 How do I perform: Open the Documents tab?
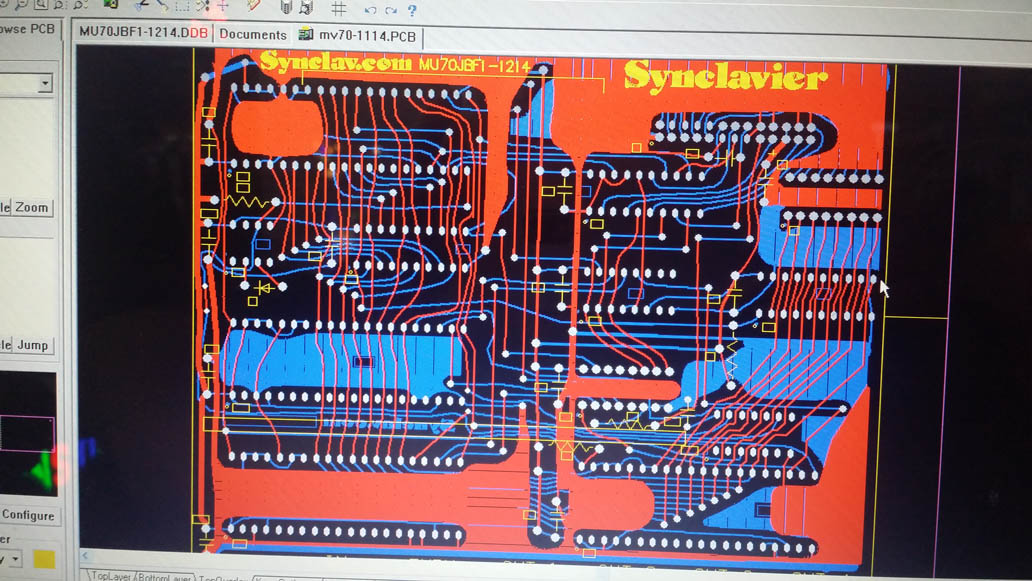[x=253, y=34]
